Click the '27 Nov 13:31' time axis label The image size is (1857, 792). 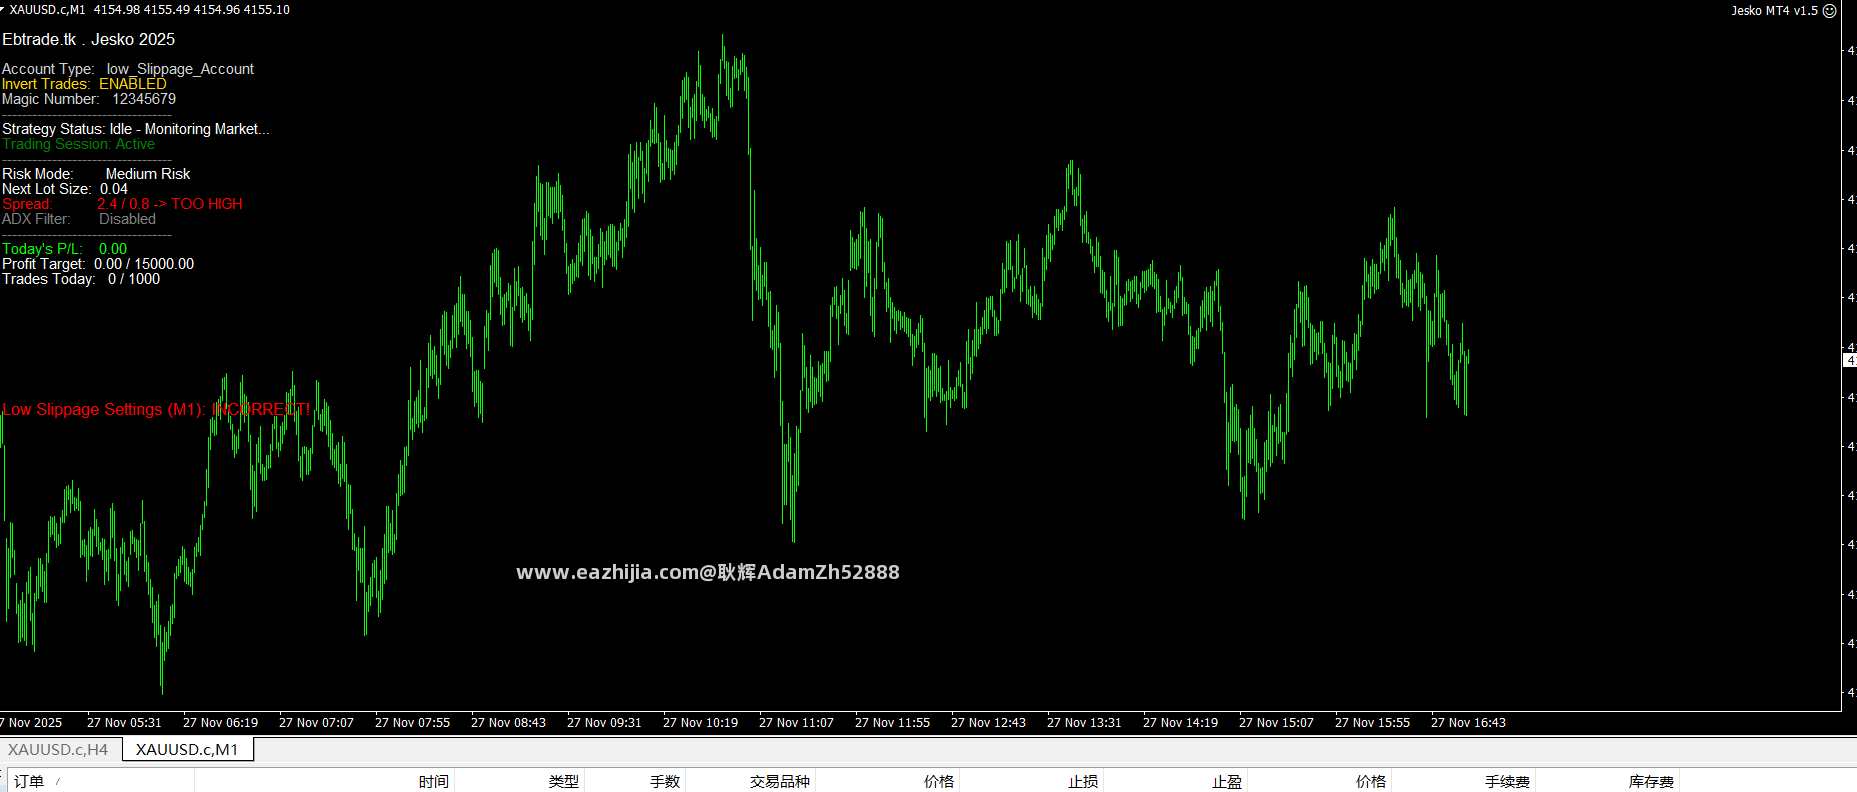coord(1084,723)
